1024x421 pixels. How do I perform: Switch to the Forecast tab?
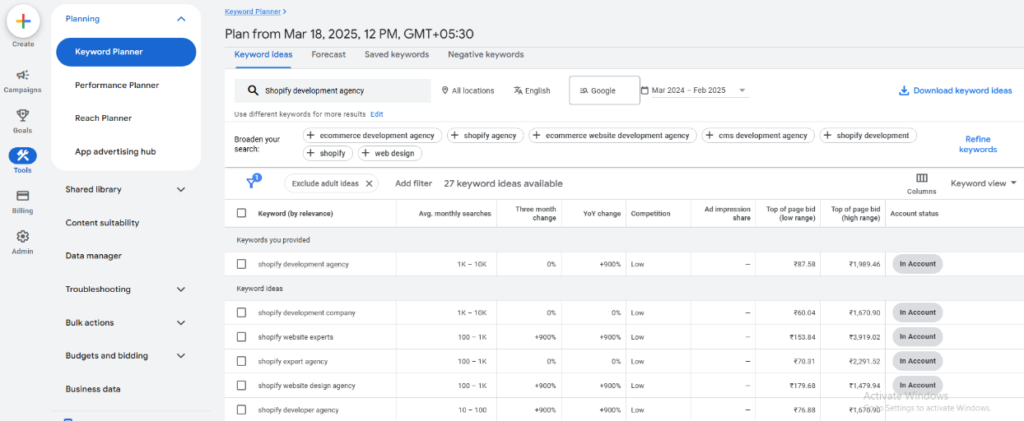tap(329, 55)
